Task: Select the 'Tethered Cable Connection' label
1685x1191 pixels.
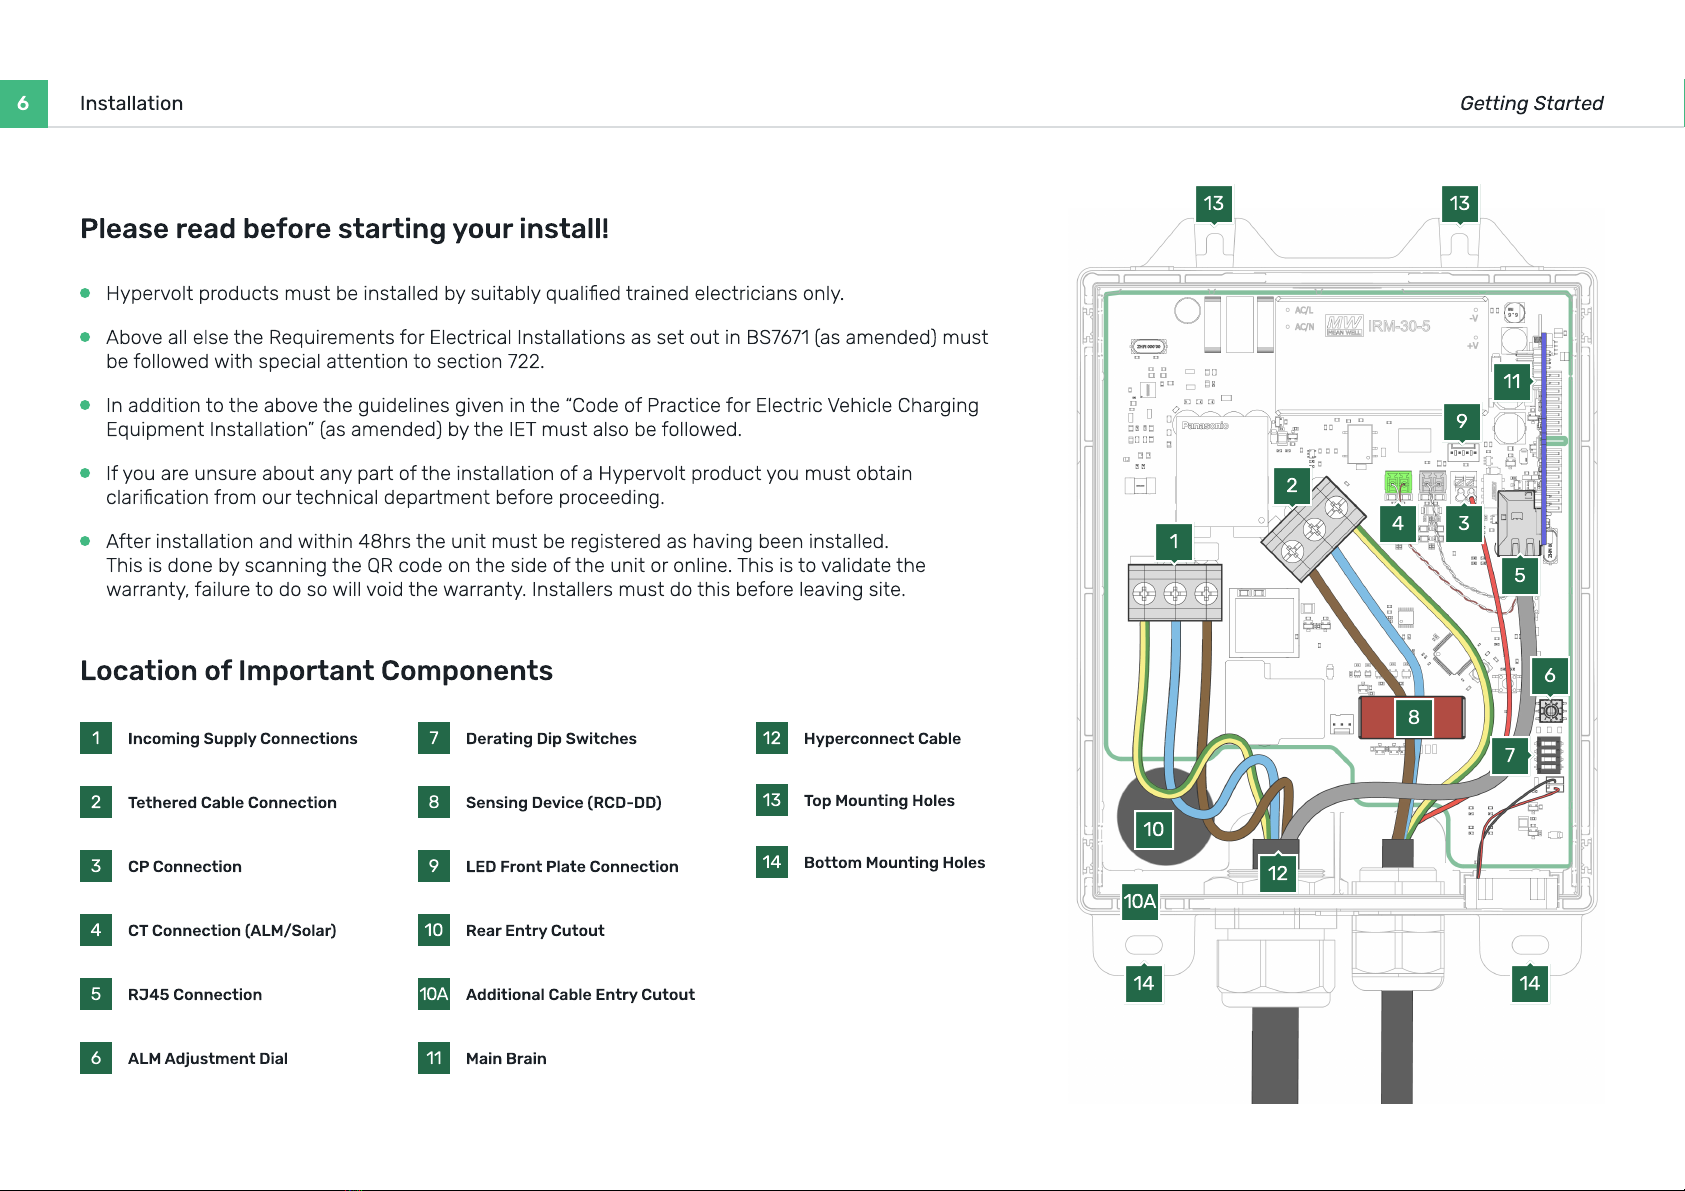Action: [232, 802]
